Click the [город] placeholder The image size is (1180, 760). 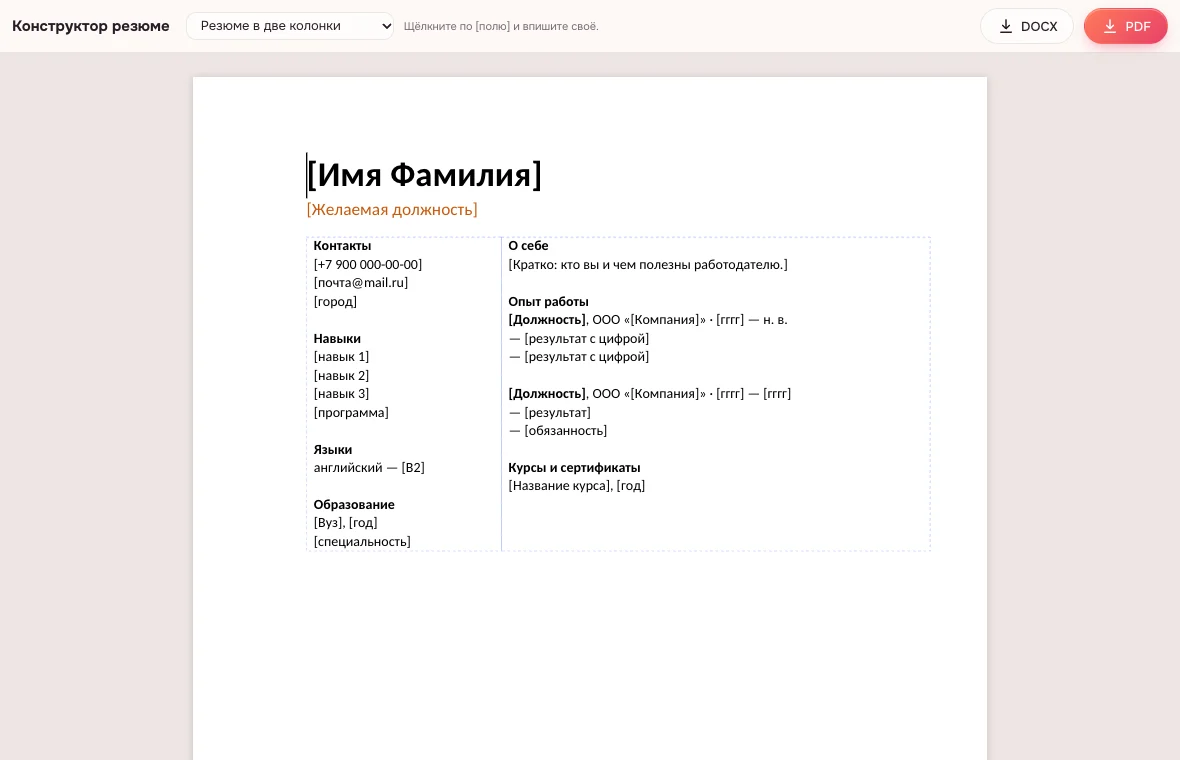point(335,301)
